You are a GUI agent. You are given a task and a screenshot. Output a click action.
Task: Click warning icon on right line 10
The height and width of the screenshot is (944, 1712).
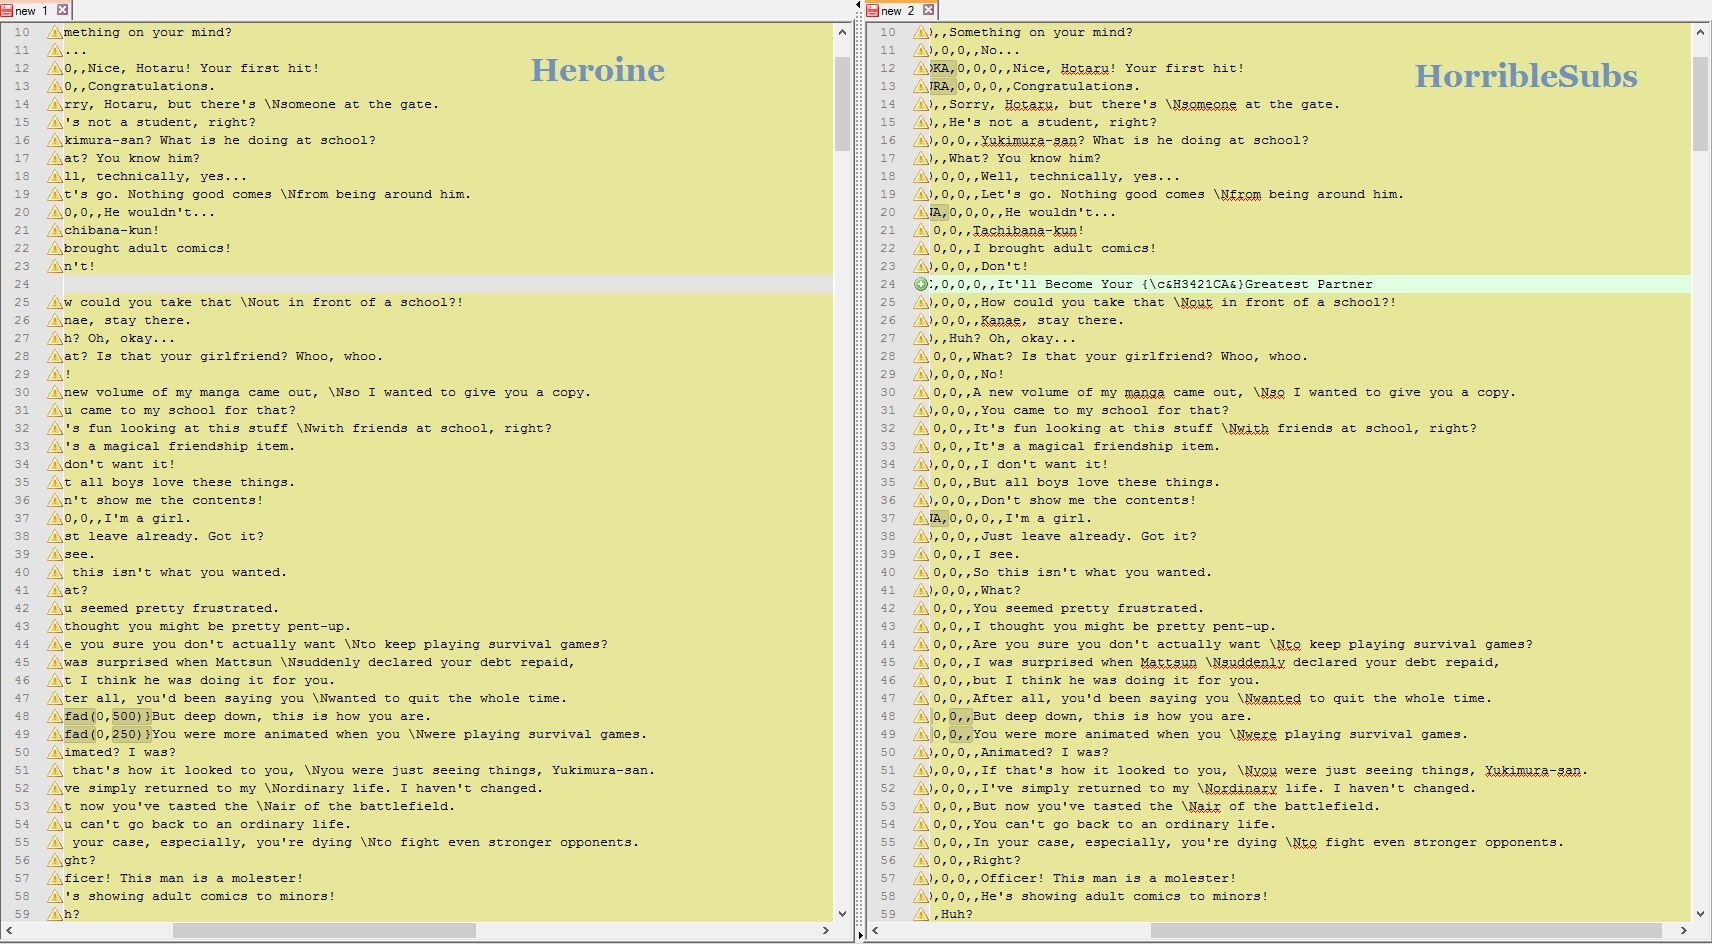coord(921,33)
